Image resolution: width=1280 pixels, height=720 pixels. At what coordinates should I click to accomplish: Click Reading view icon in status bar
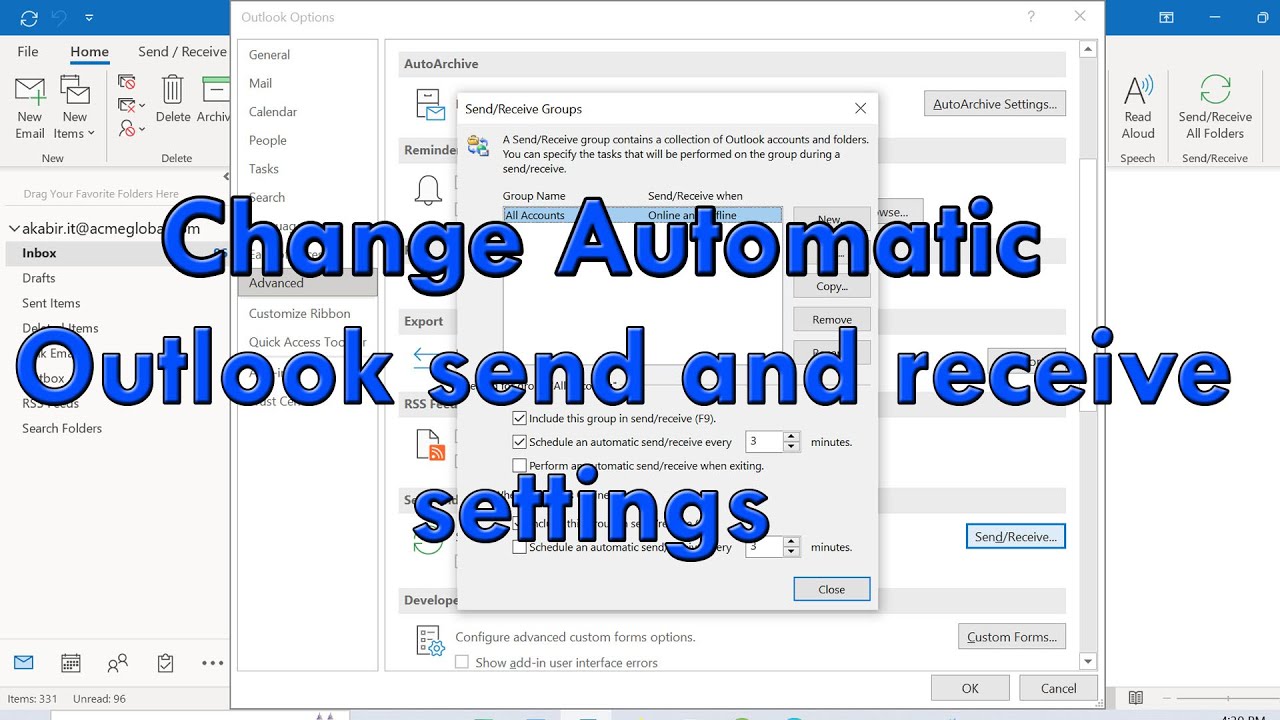point(1136,698)
